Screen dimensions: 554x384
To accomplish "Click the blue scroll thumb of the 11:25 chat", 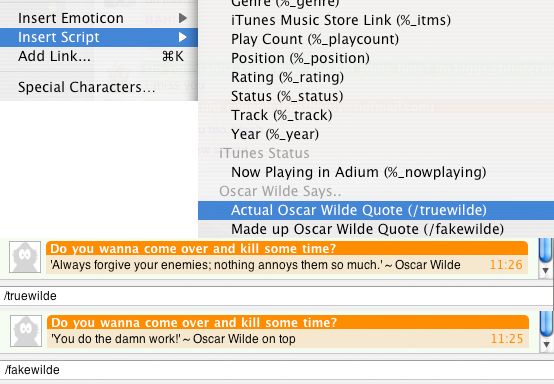I will 547,324.
